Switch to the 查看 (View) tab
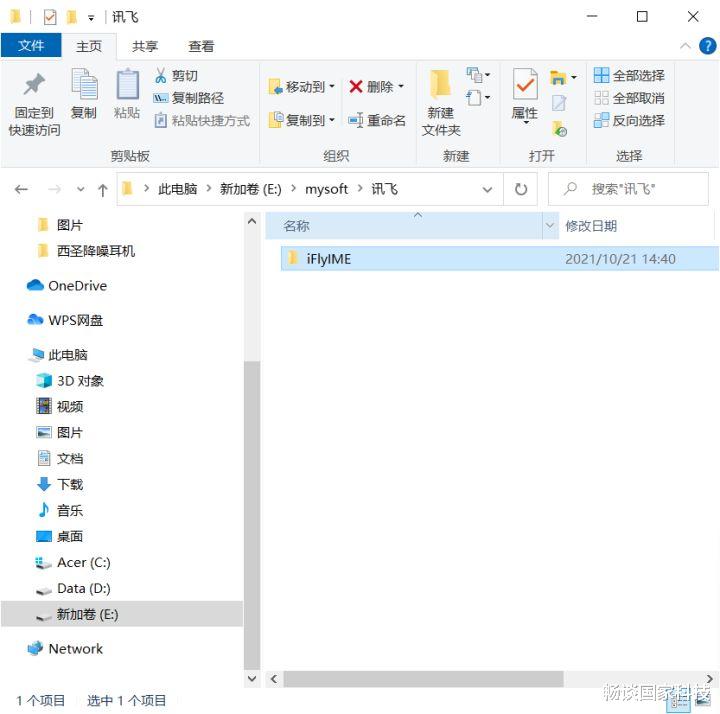This screenshot has height=714, width=720. click(x=201, y=46)
